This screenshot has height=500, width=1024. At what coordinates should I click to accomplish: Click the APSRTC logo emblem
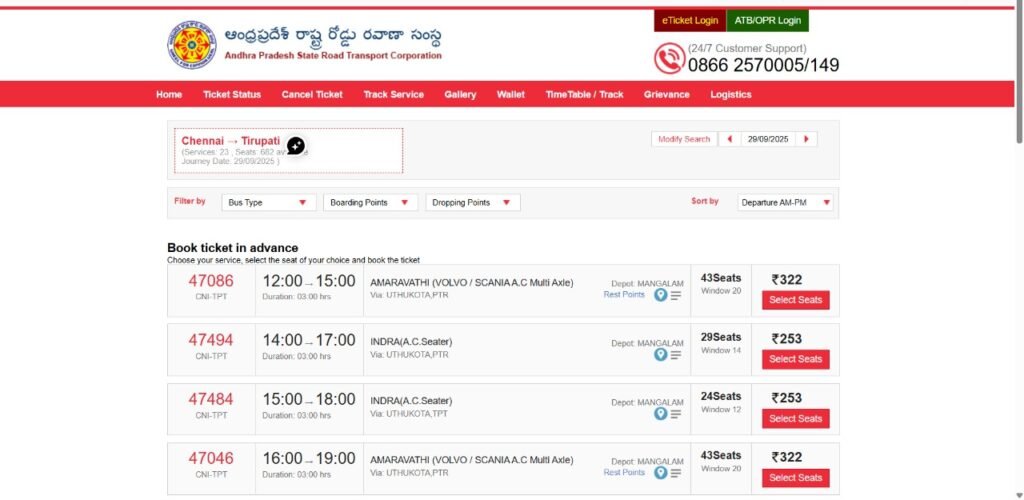(x=191, y=45)
